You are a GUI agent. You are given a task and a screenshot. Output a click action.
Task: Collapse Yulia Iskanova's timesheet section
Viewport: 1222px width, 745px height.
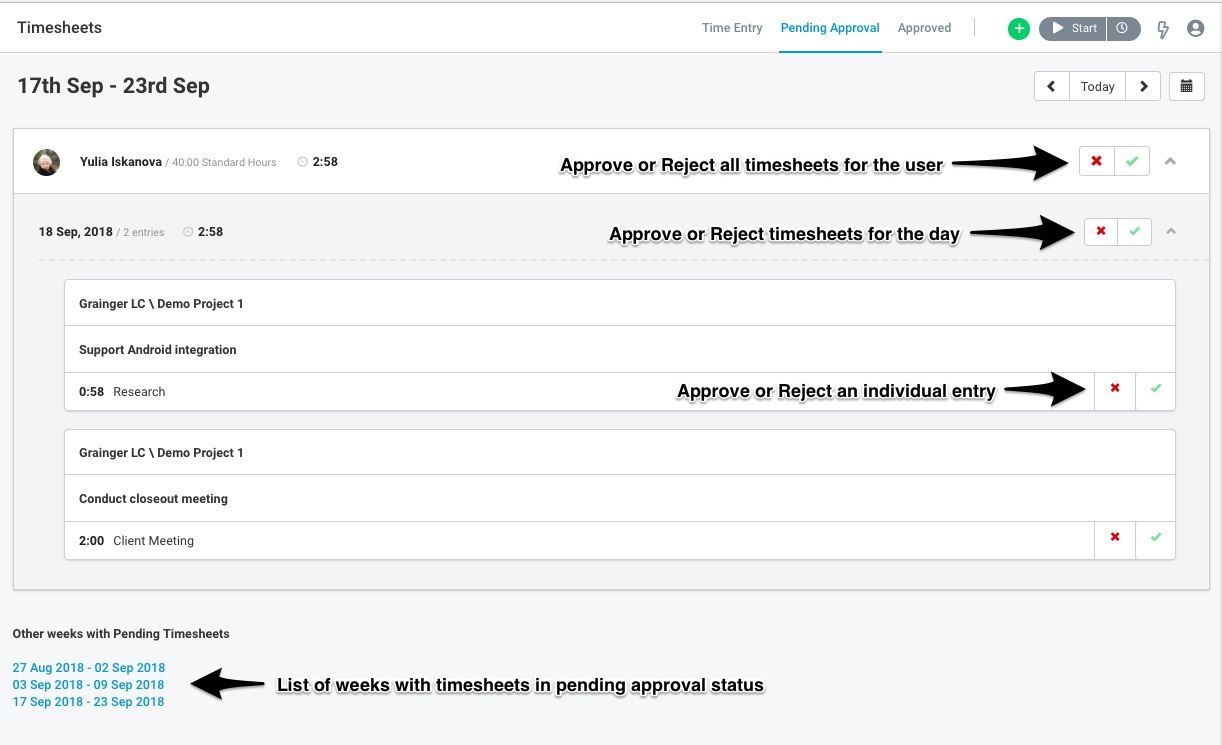point(1171,161)
